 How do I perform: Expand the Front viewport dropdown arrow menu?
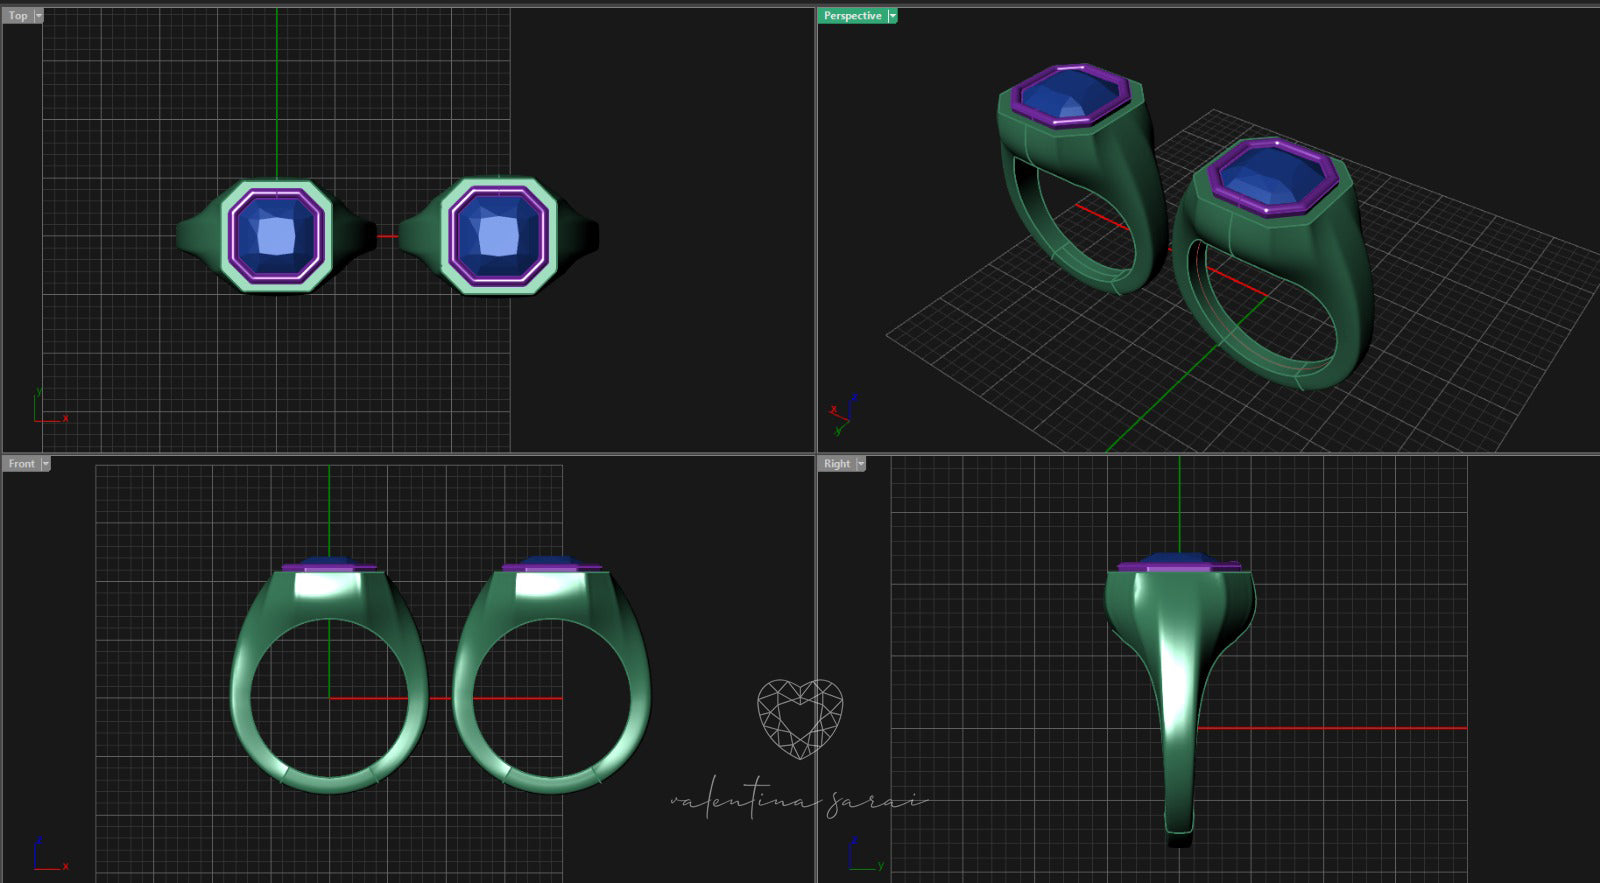45,464
